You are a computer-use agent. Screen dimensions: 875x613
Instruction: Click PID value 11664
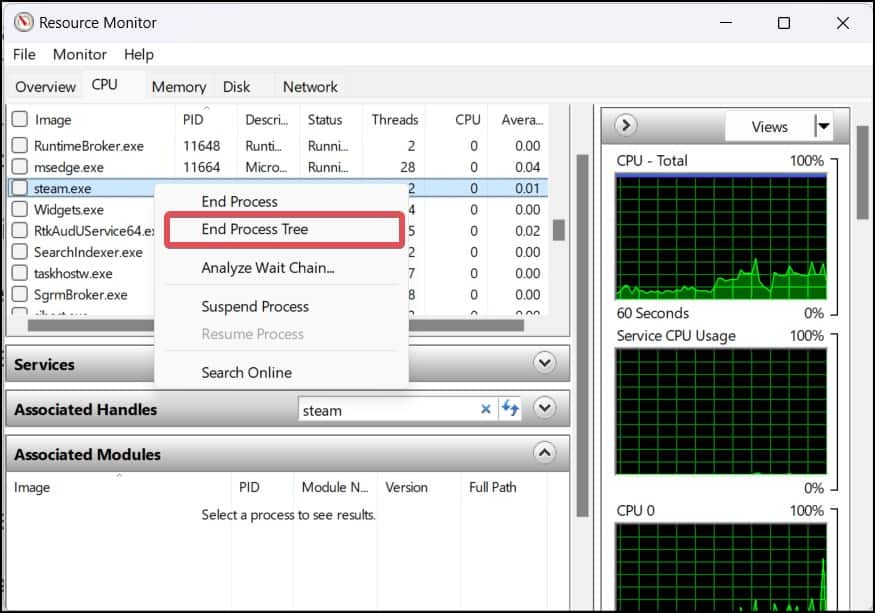pos(201,167)
